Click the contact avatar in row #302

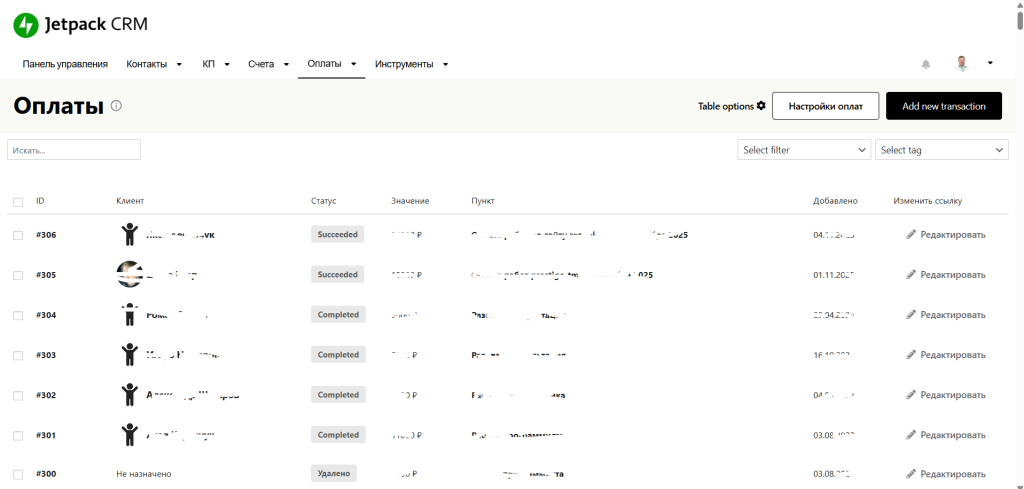(x=130, y=394)
